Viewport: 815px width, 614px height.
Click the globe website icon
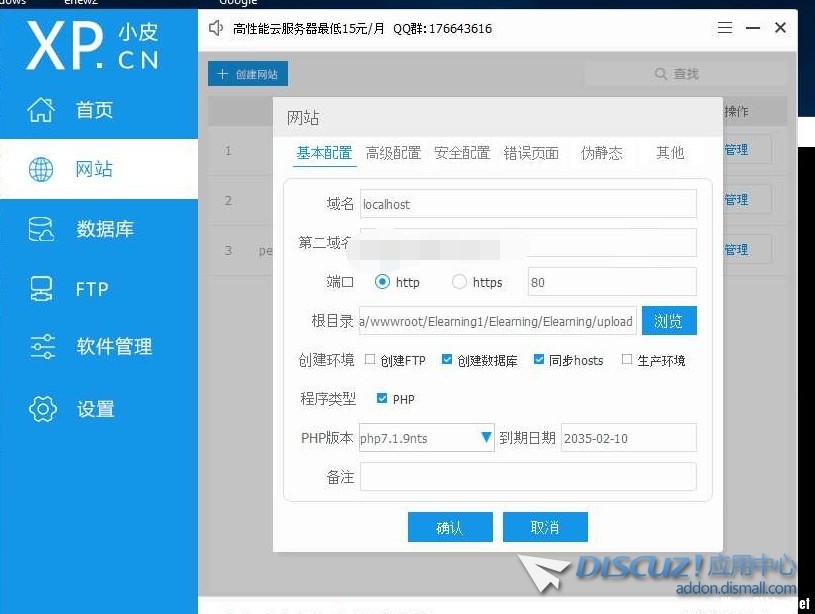pyautogui.click(x=41, y=169)
